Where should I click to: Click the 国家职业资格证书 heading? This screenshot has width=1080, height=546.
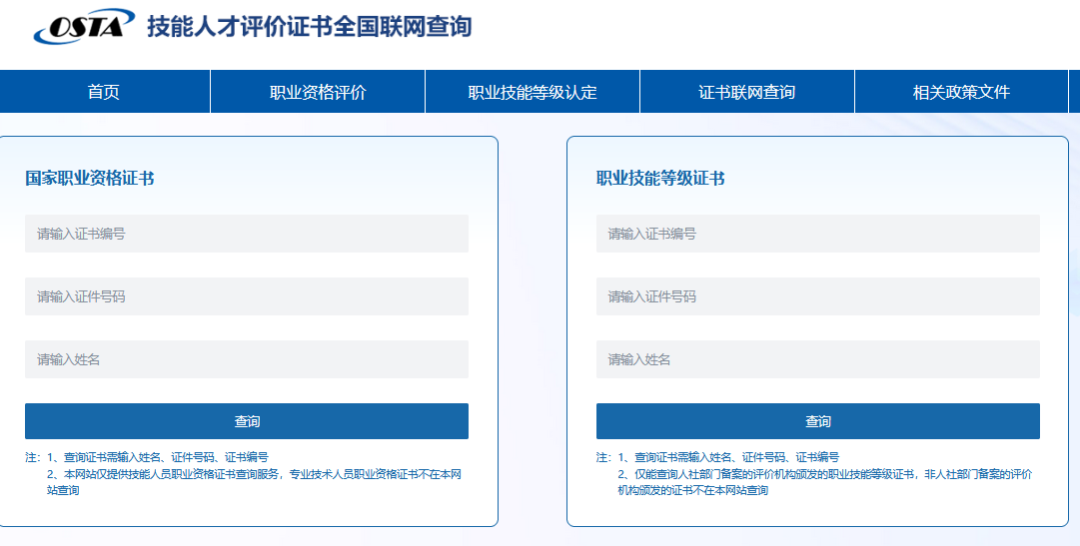click(90, 178)
